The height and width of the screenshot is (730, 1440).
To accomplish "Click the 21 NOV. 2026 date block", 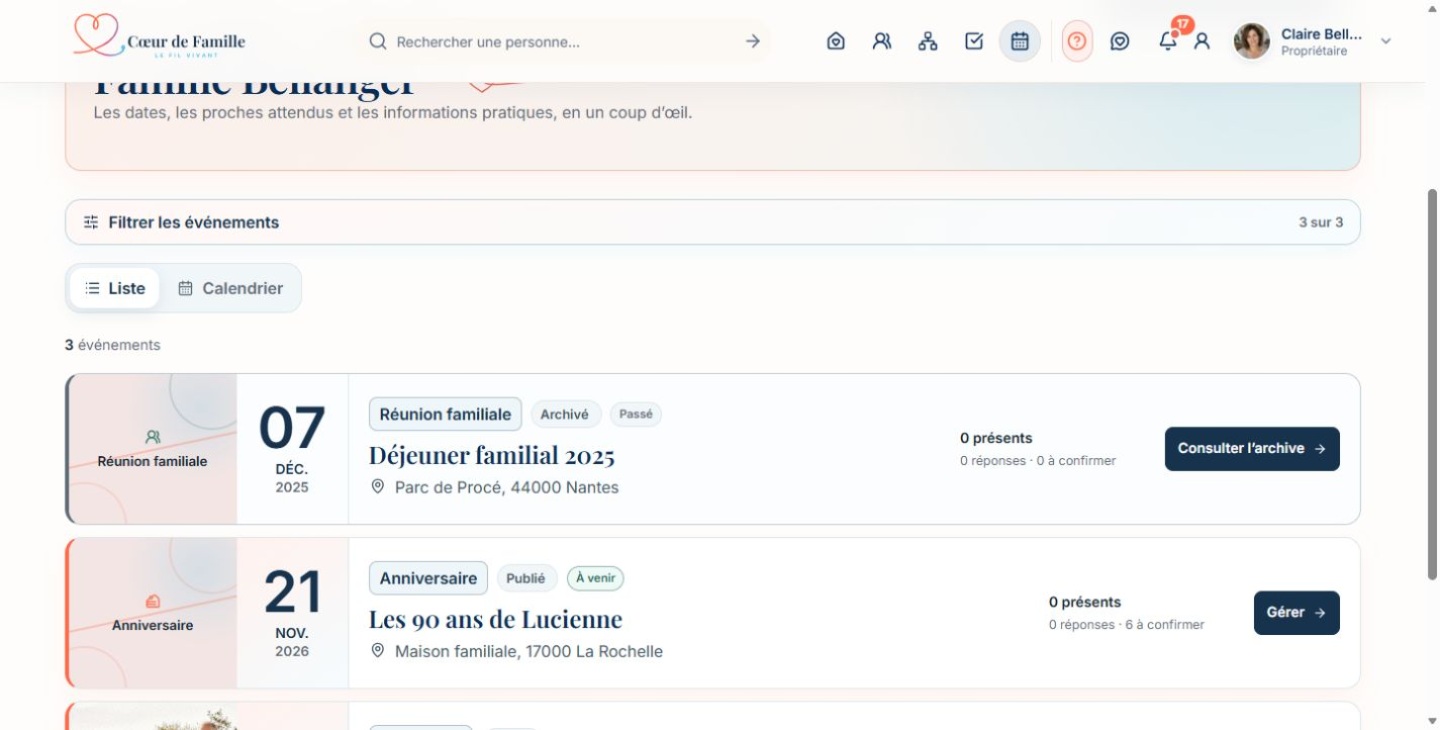I will (292, 613).
